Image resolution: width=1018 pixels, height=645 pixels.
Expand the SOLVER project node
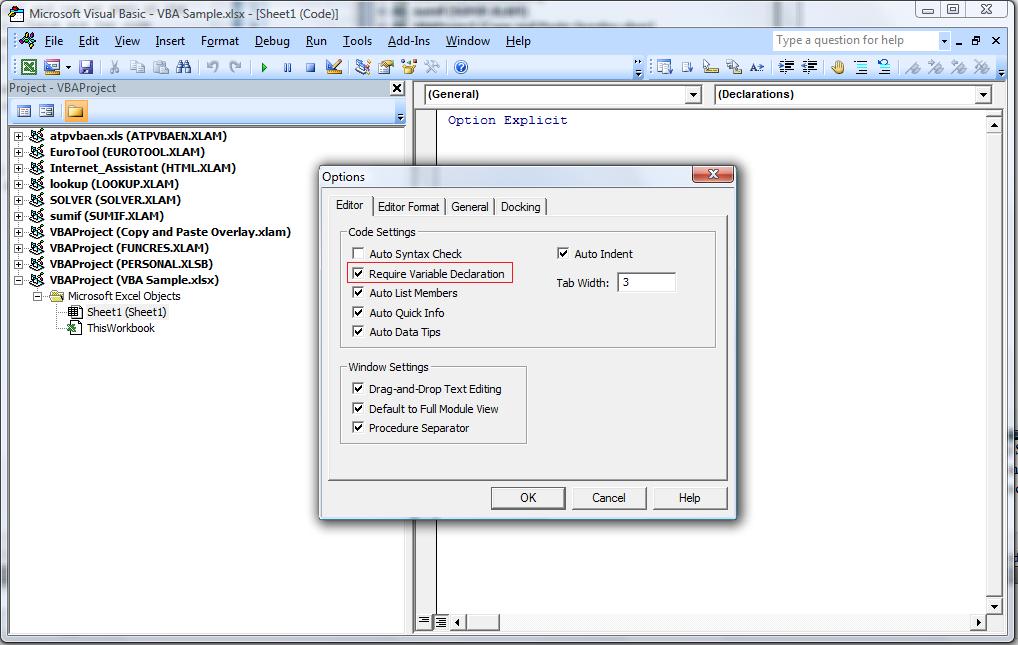point(18,200)
